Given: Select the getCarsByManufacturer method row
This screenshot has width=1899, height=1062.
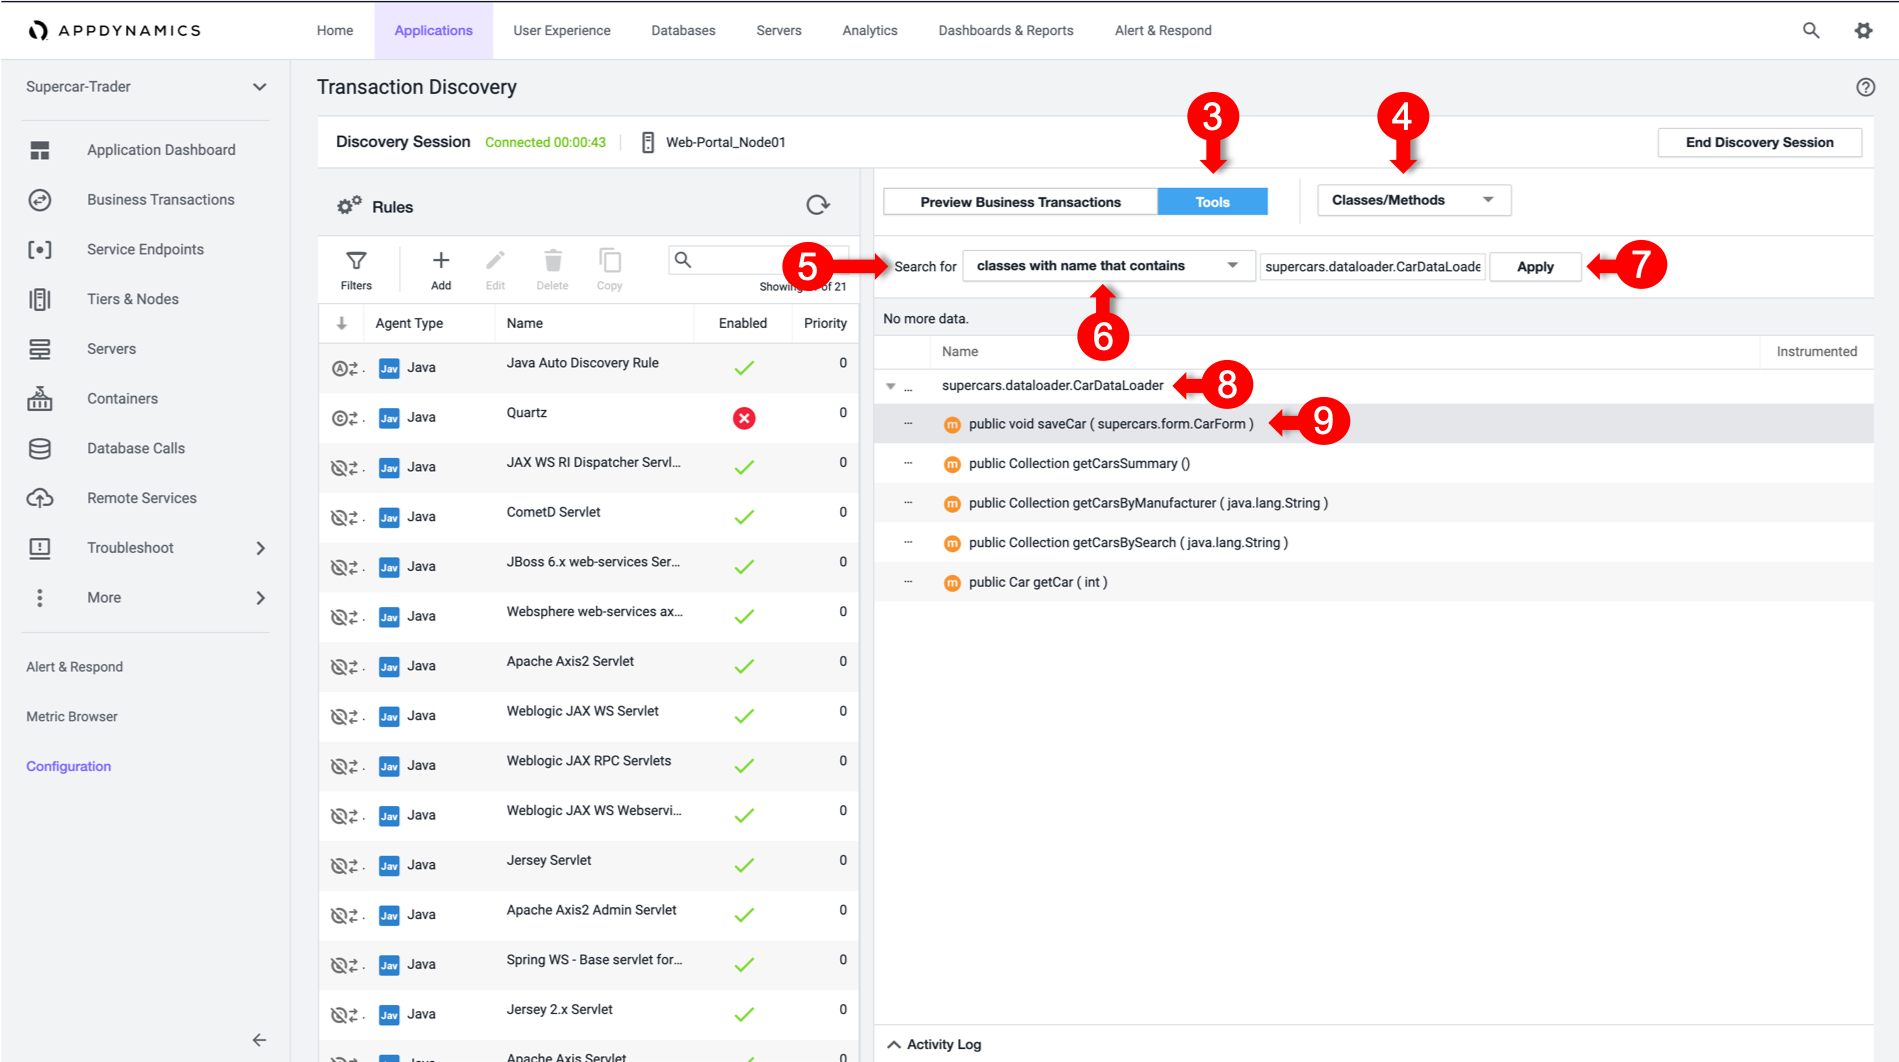Looking at the screenshot, I should [1373, 503].
